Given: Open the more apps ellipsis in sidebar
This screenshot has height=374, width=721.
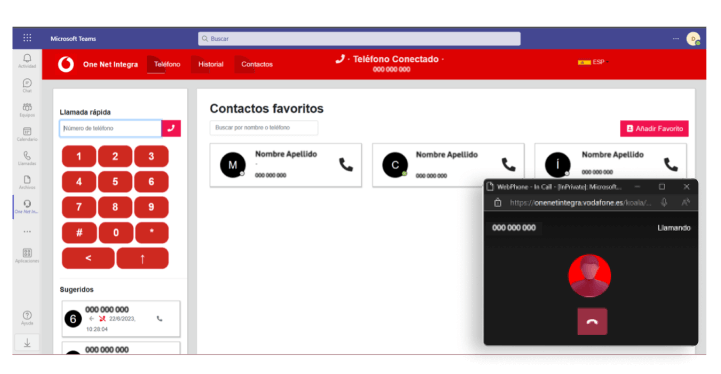Looking at the screenshot, I should click(27, 231).
